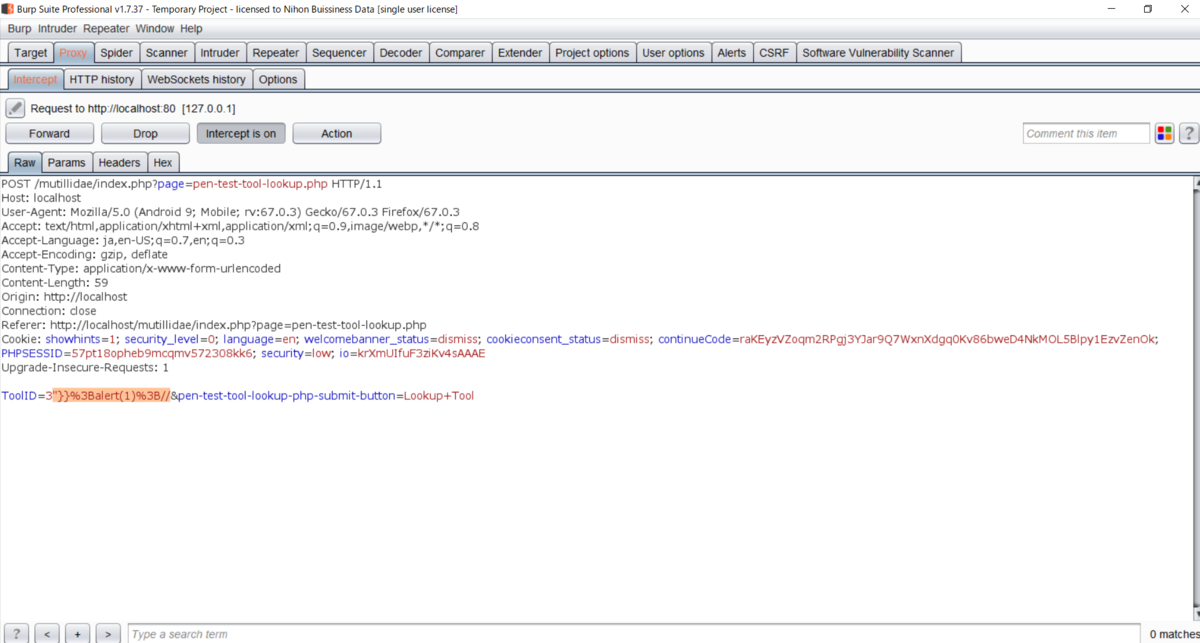Open the Help menu

tap(191, 29)
